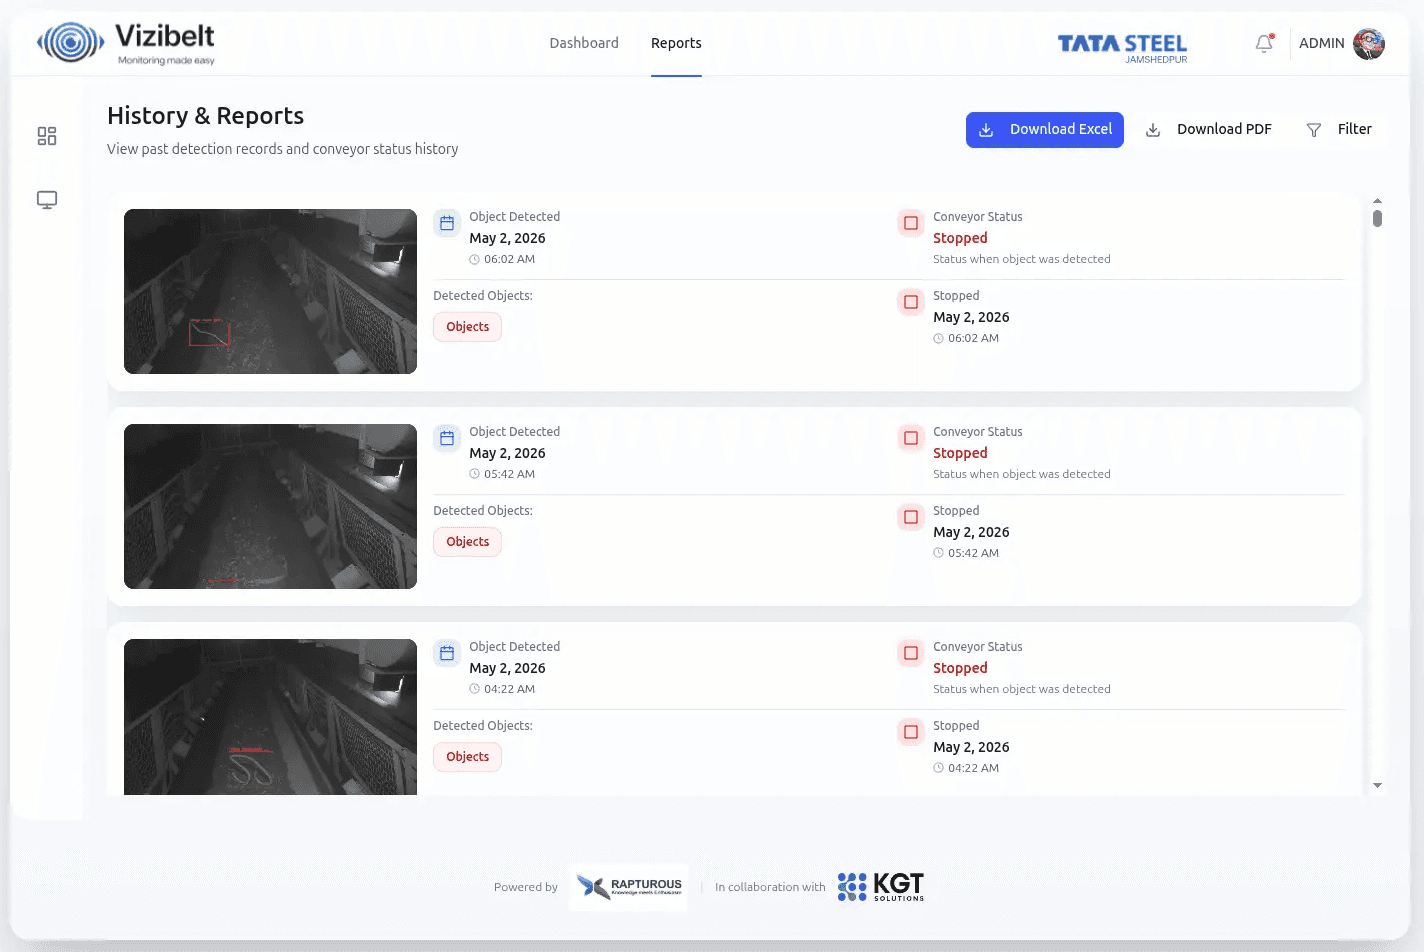1424x952 pixels.
Task: Download the report as PDF
Action: pyautogui.click(x=1208, y=130)
